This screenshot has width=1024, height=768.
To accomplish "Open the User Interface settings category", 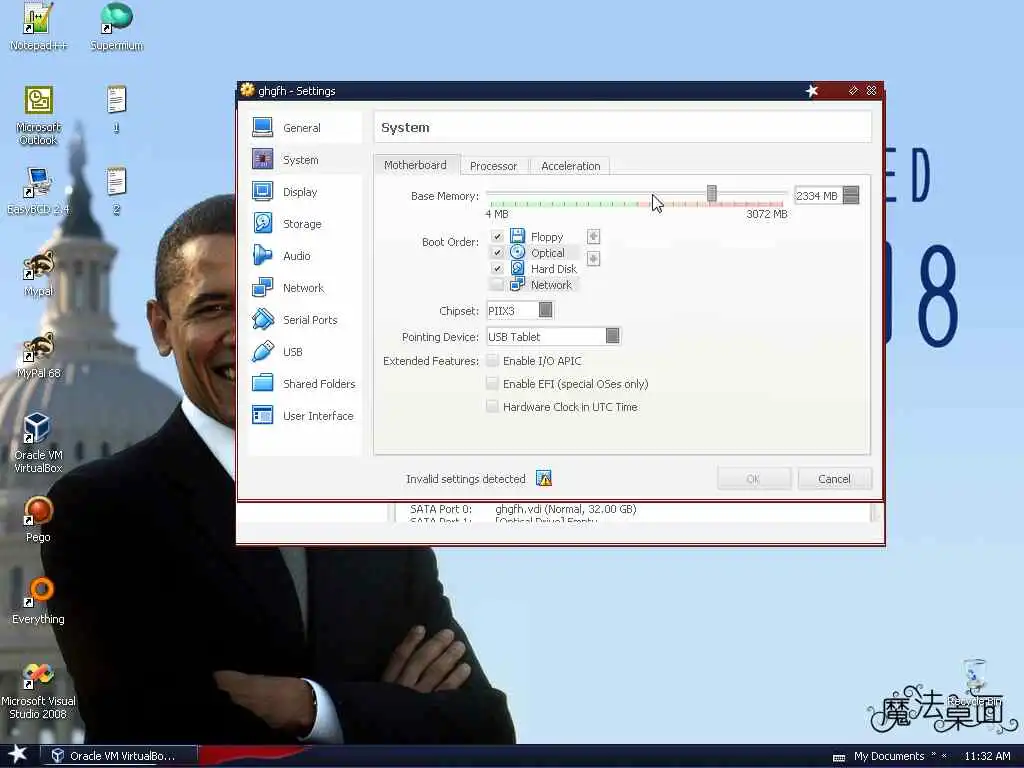I will pyautogui.click(x=304, y=416).
